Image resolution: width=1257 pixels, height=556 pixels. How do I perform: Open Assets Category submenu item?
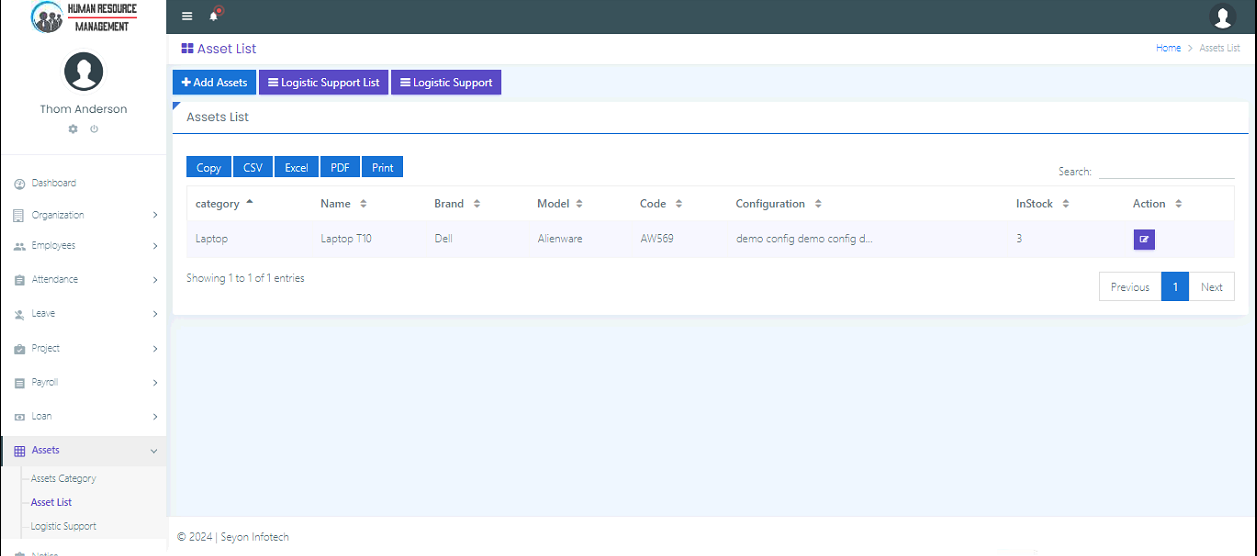click(x=63, y=479)
